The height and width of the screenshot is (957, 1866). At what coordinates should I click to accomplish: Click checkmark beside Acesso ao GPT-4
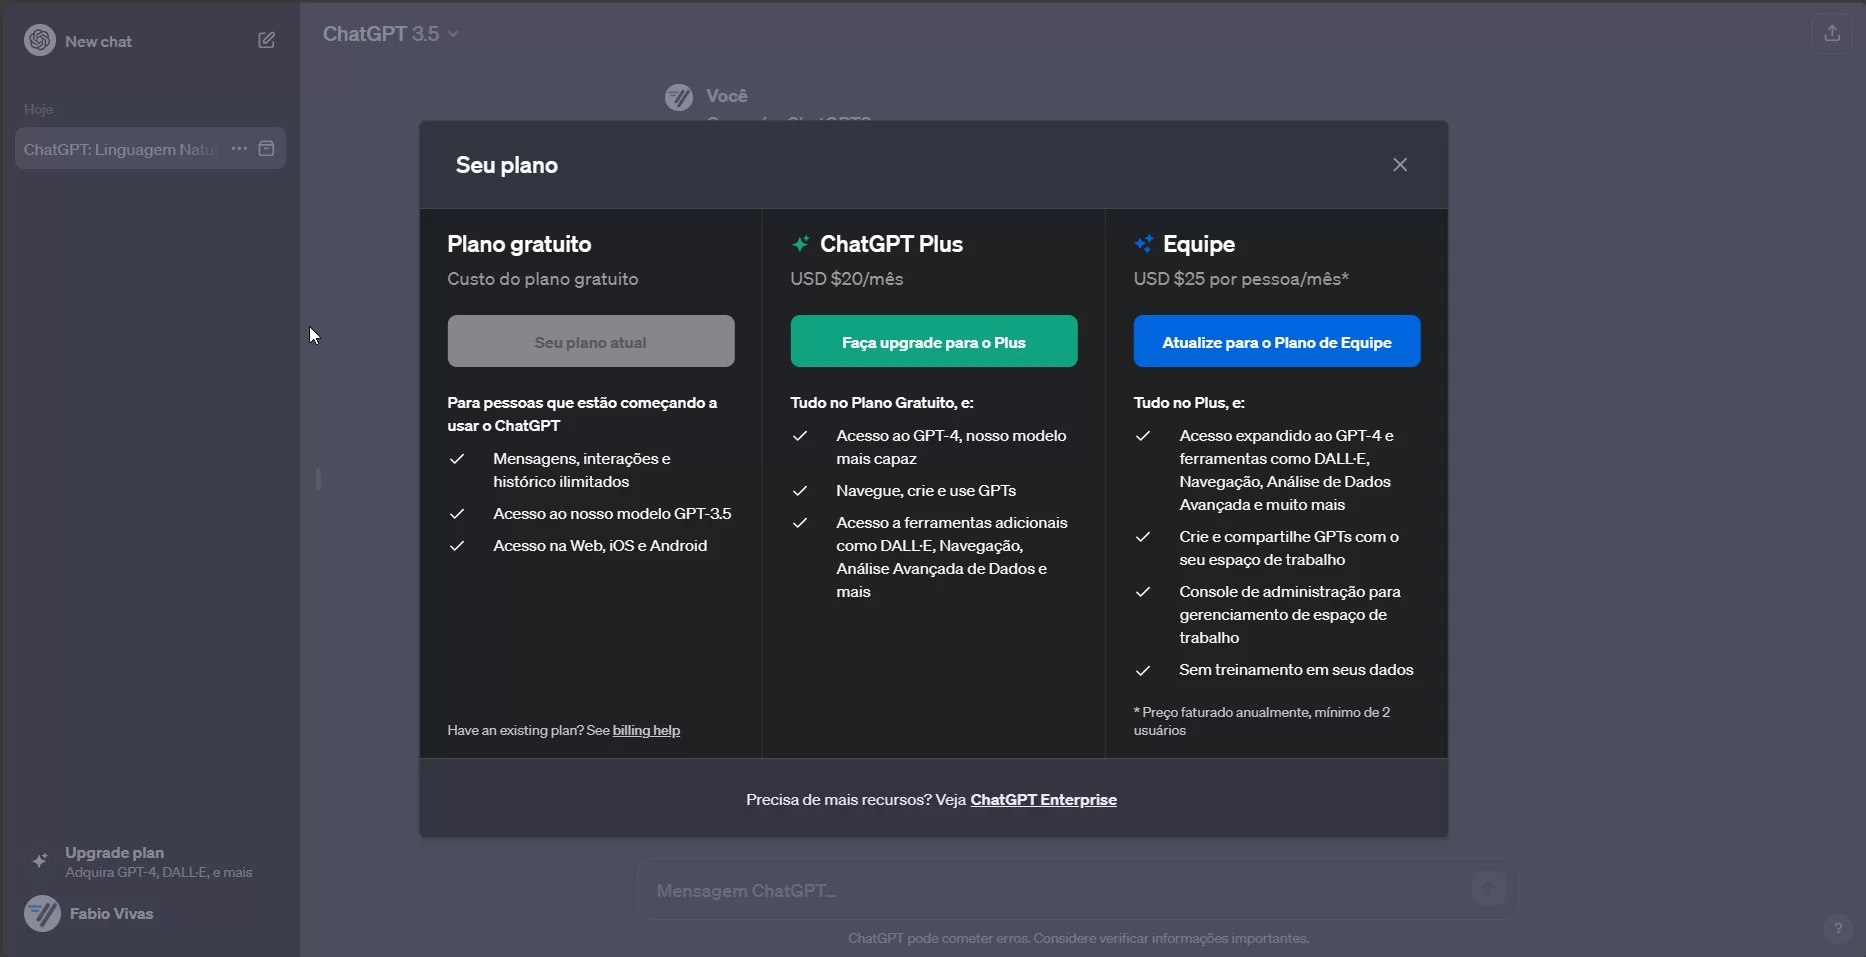[x=800, y=436]
